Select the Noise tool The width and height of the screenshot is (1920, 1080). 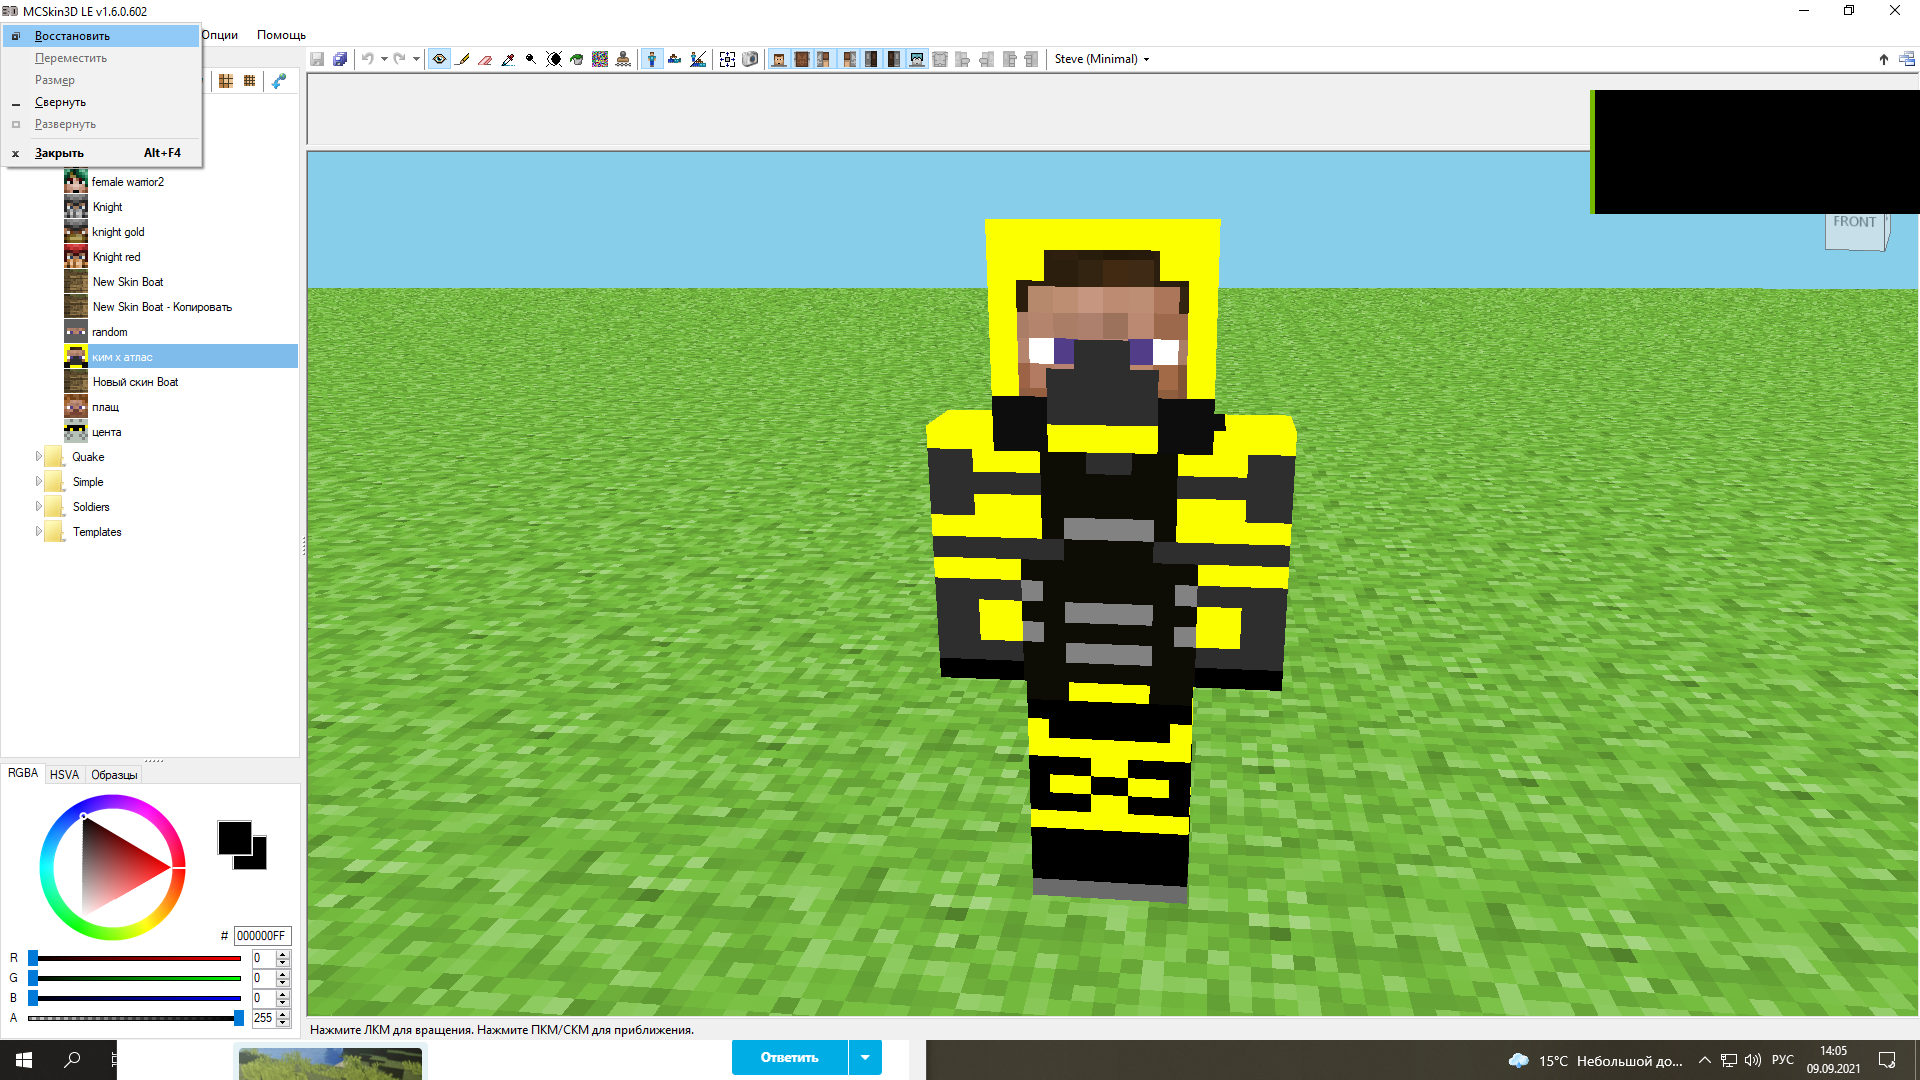tap(600, 59)
